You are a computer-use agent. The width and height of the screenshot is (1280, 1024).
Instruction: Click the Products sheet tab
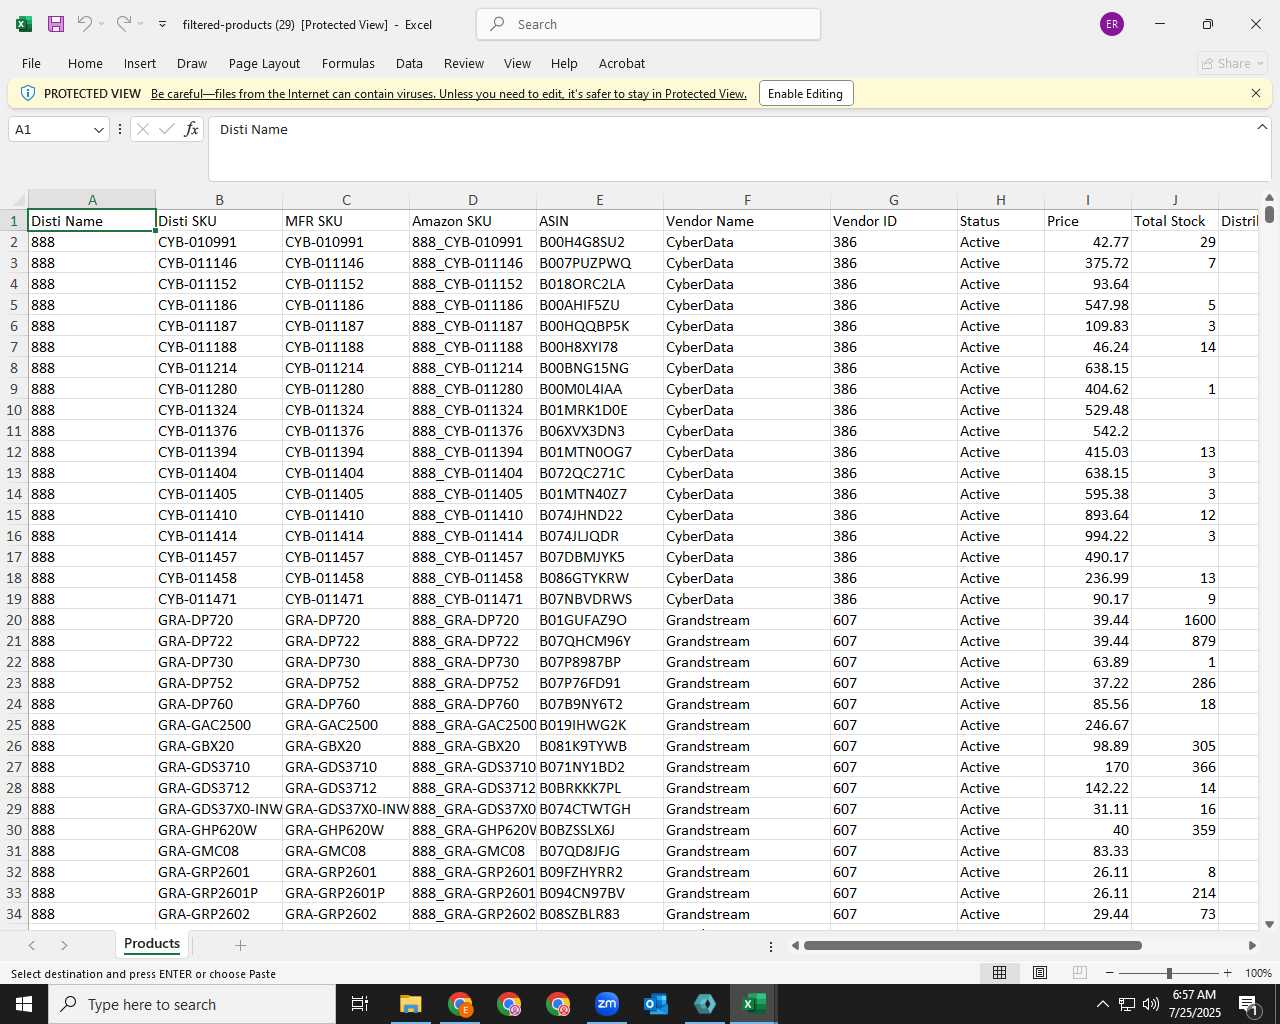152,944
